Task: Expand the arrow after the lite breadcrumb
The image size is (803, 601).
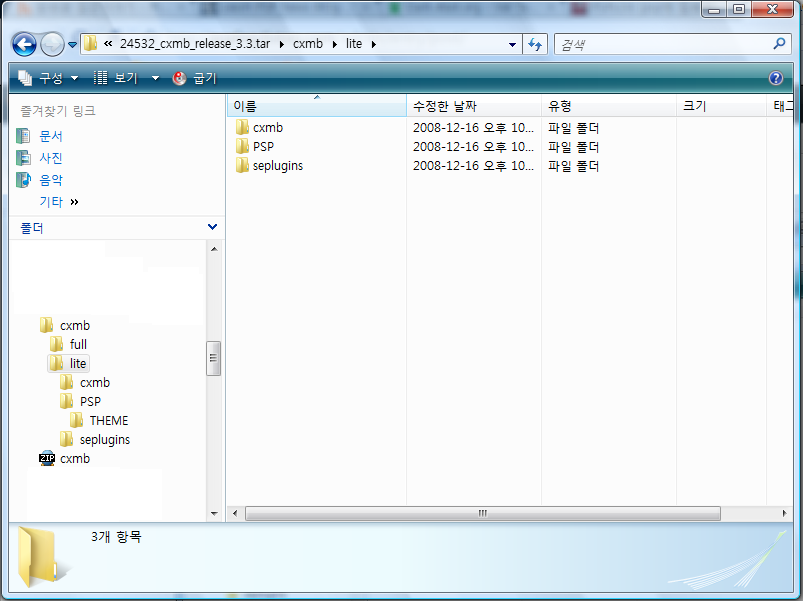Action: pos(373,45)
